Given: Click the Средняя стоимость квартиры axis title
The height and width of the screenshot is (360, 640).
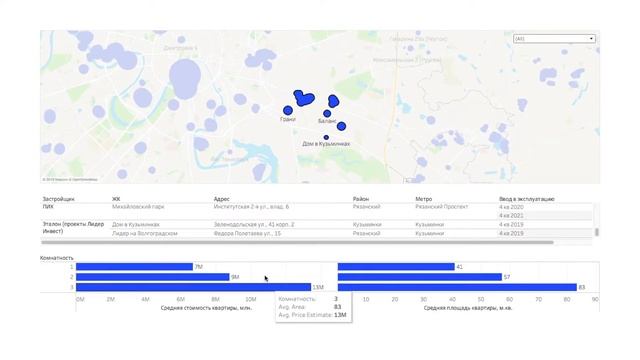Looking at the screenshot, I should 206,308.
